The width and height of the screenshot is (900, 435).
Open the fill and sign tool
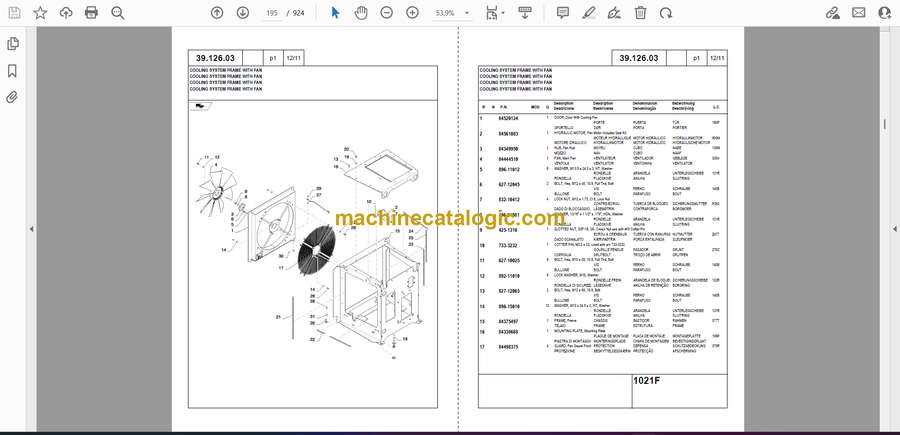[614, 13]
